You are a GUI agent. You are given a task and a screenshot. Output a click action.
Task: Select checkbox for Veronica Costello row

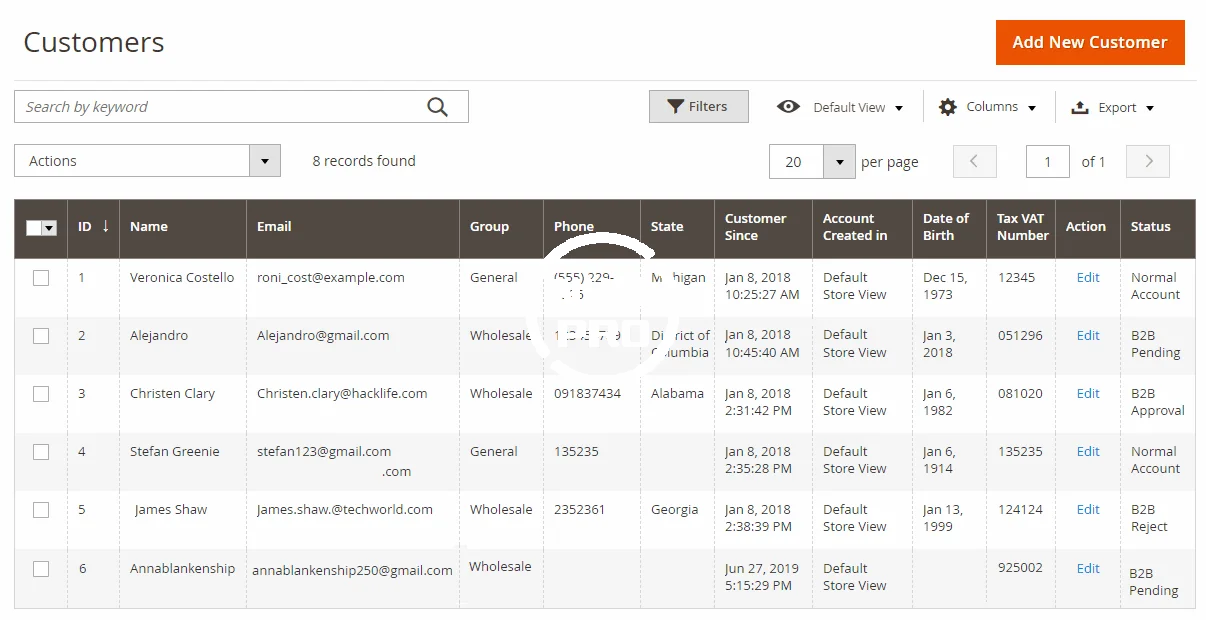point(41,278)
